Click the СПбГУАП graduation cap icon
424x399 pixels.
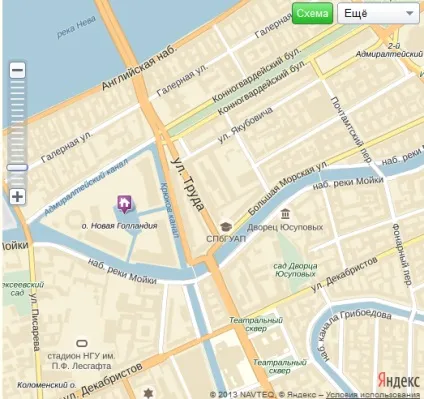point(226,227)
